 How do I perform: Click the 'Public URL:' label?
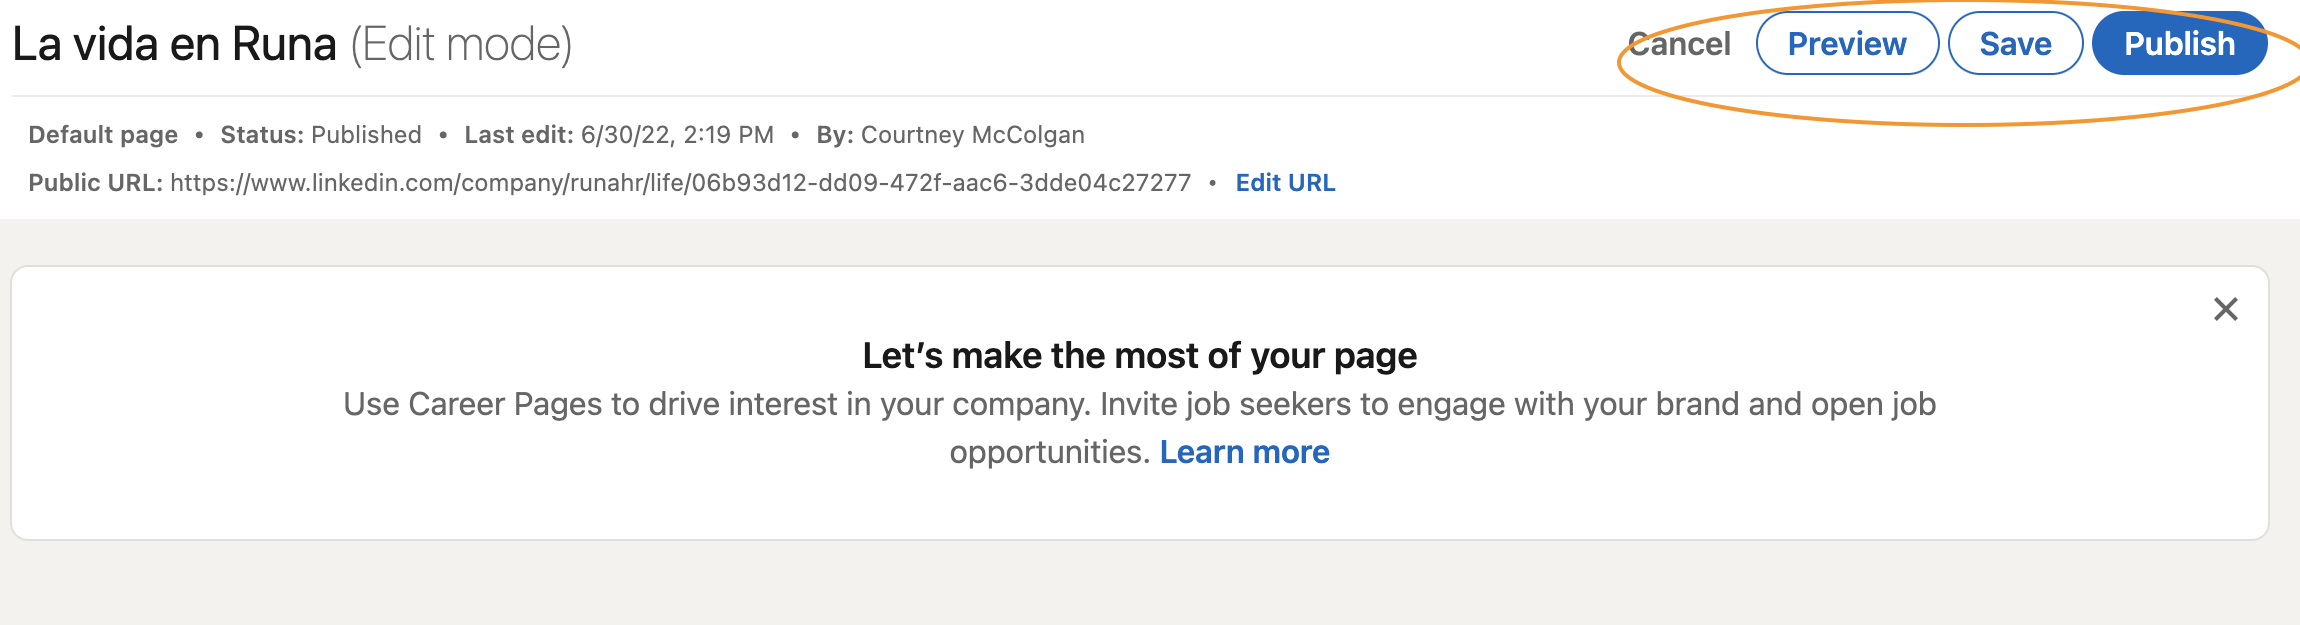click(x=95, y=183)
